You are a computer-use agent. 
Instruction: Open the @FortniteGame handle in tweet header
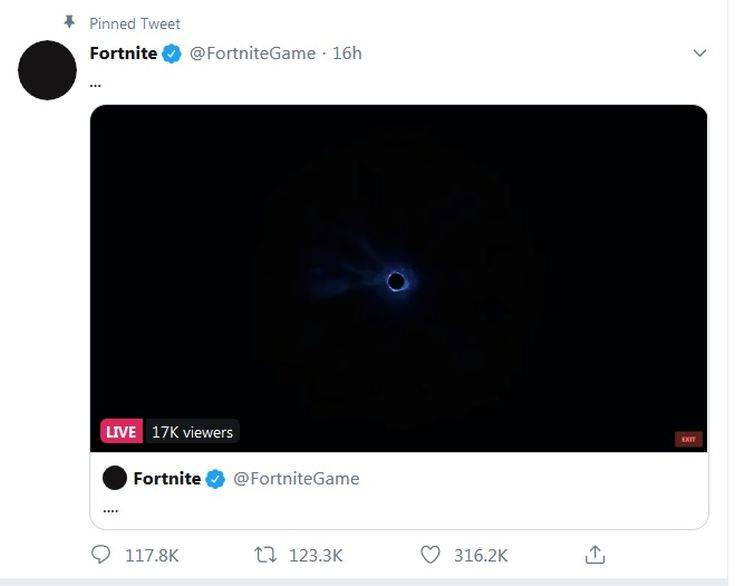[253, 53]
